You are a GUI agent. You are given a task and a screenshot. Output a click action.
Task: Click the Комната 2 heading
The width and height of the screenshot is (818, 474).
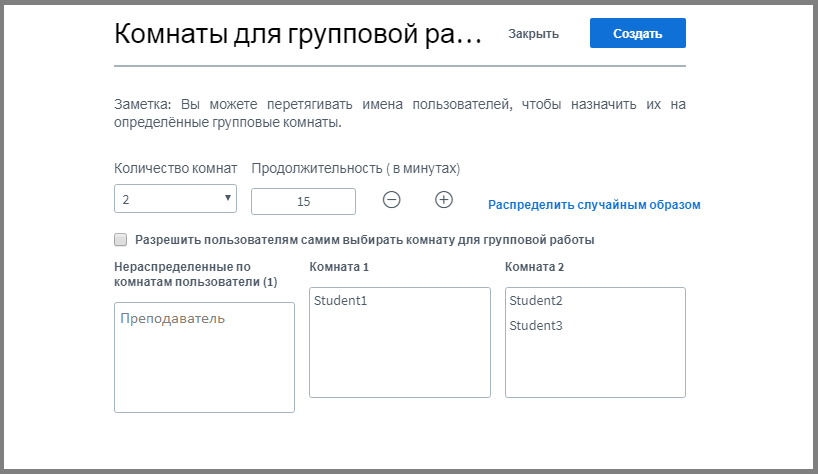pos(535,267)
